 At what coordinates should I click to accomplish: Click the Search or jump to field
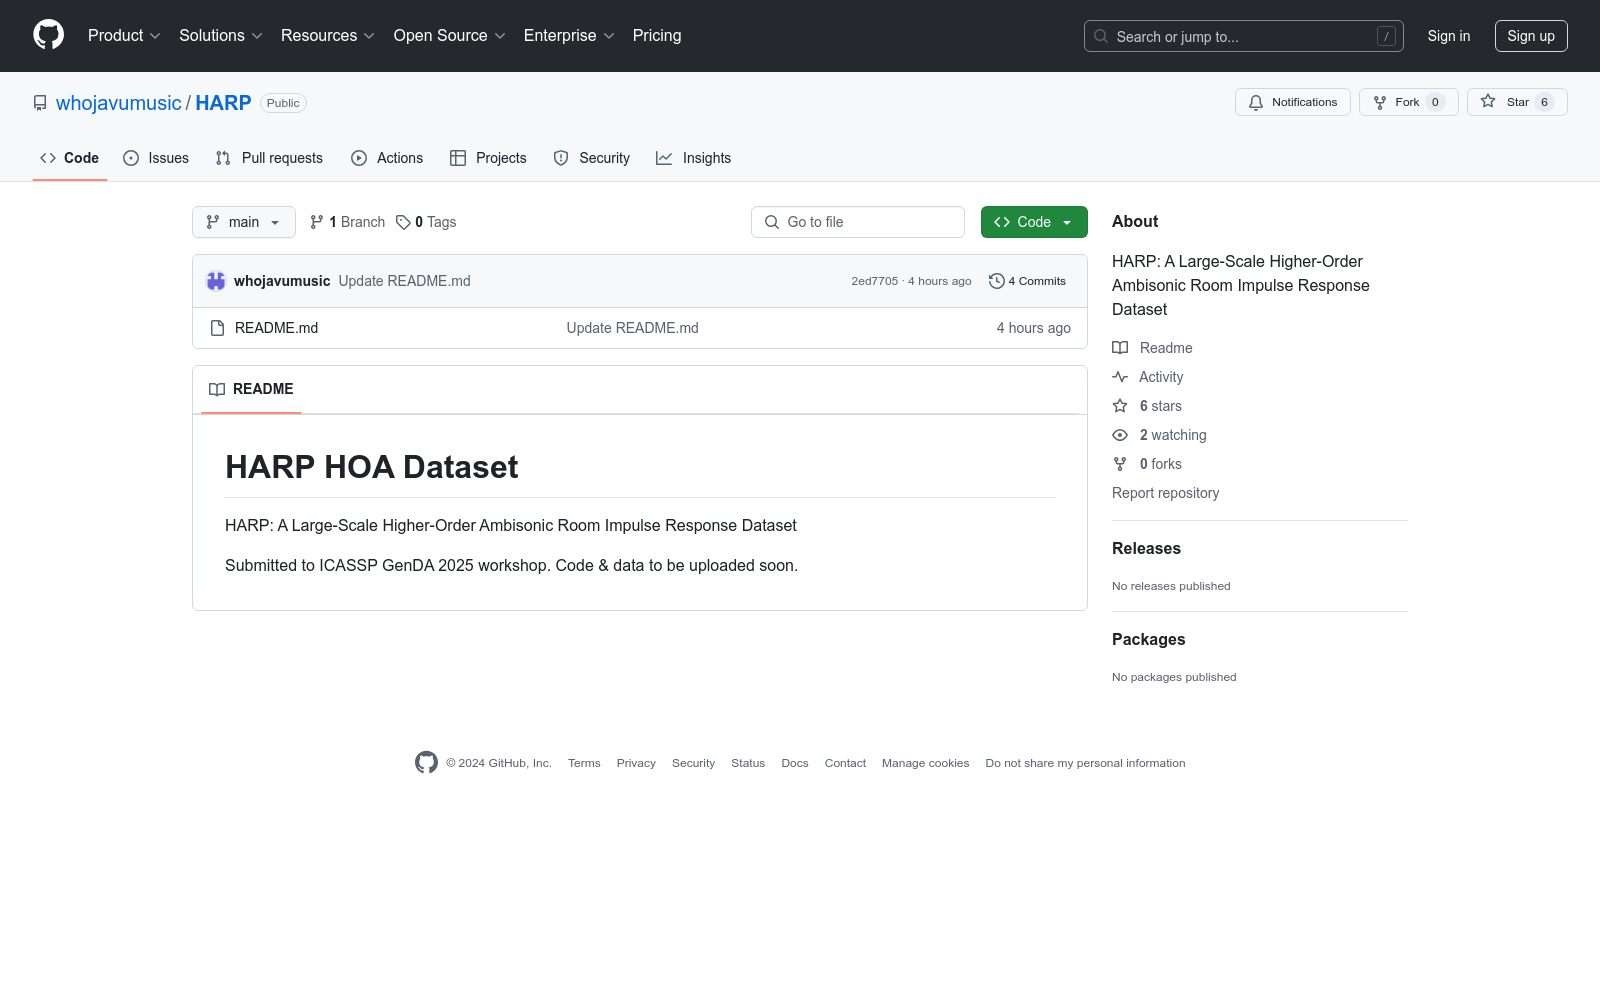tap(1244, 36)
